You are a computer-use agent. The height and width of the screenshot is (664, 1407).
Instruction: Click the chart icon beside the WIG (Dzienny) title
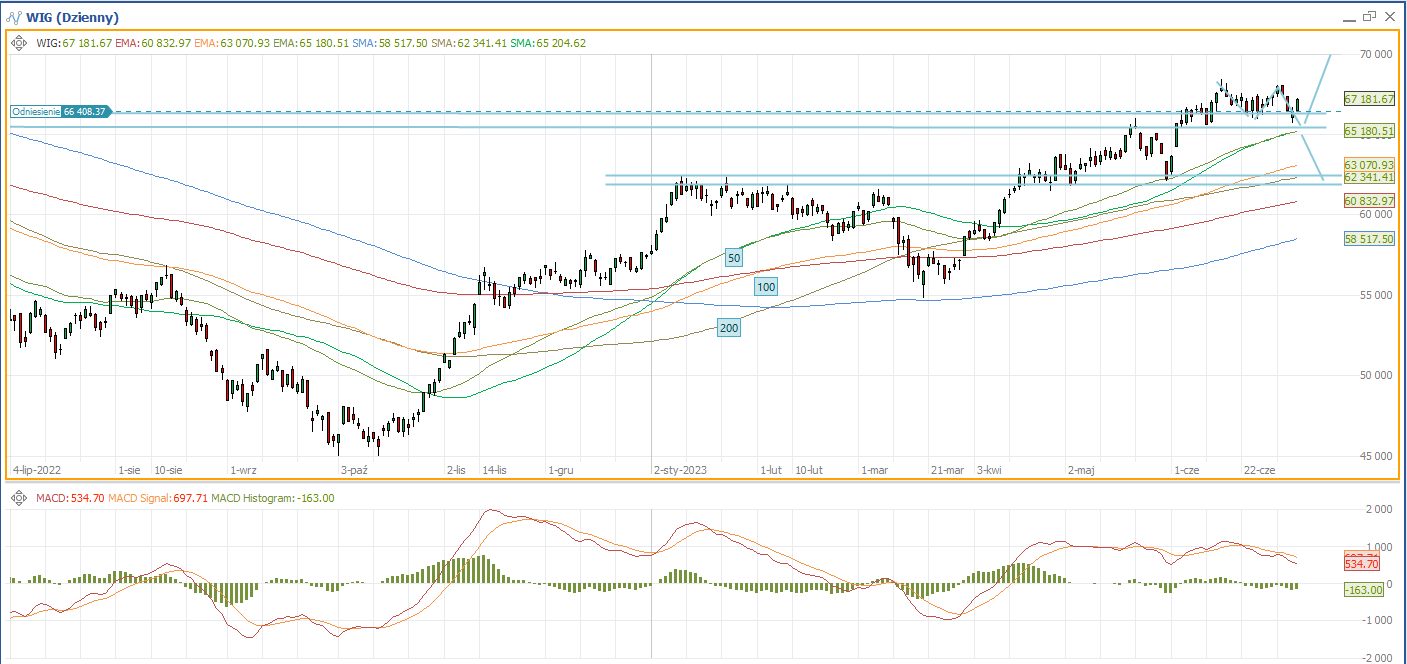15,17
